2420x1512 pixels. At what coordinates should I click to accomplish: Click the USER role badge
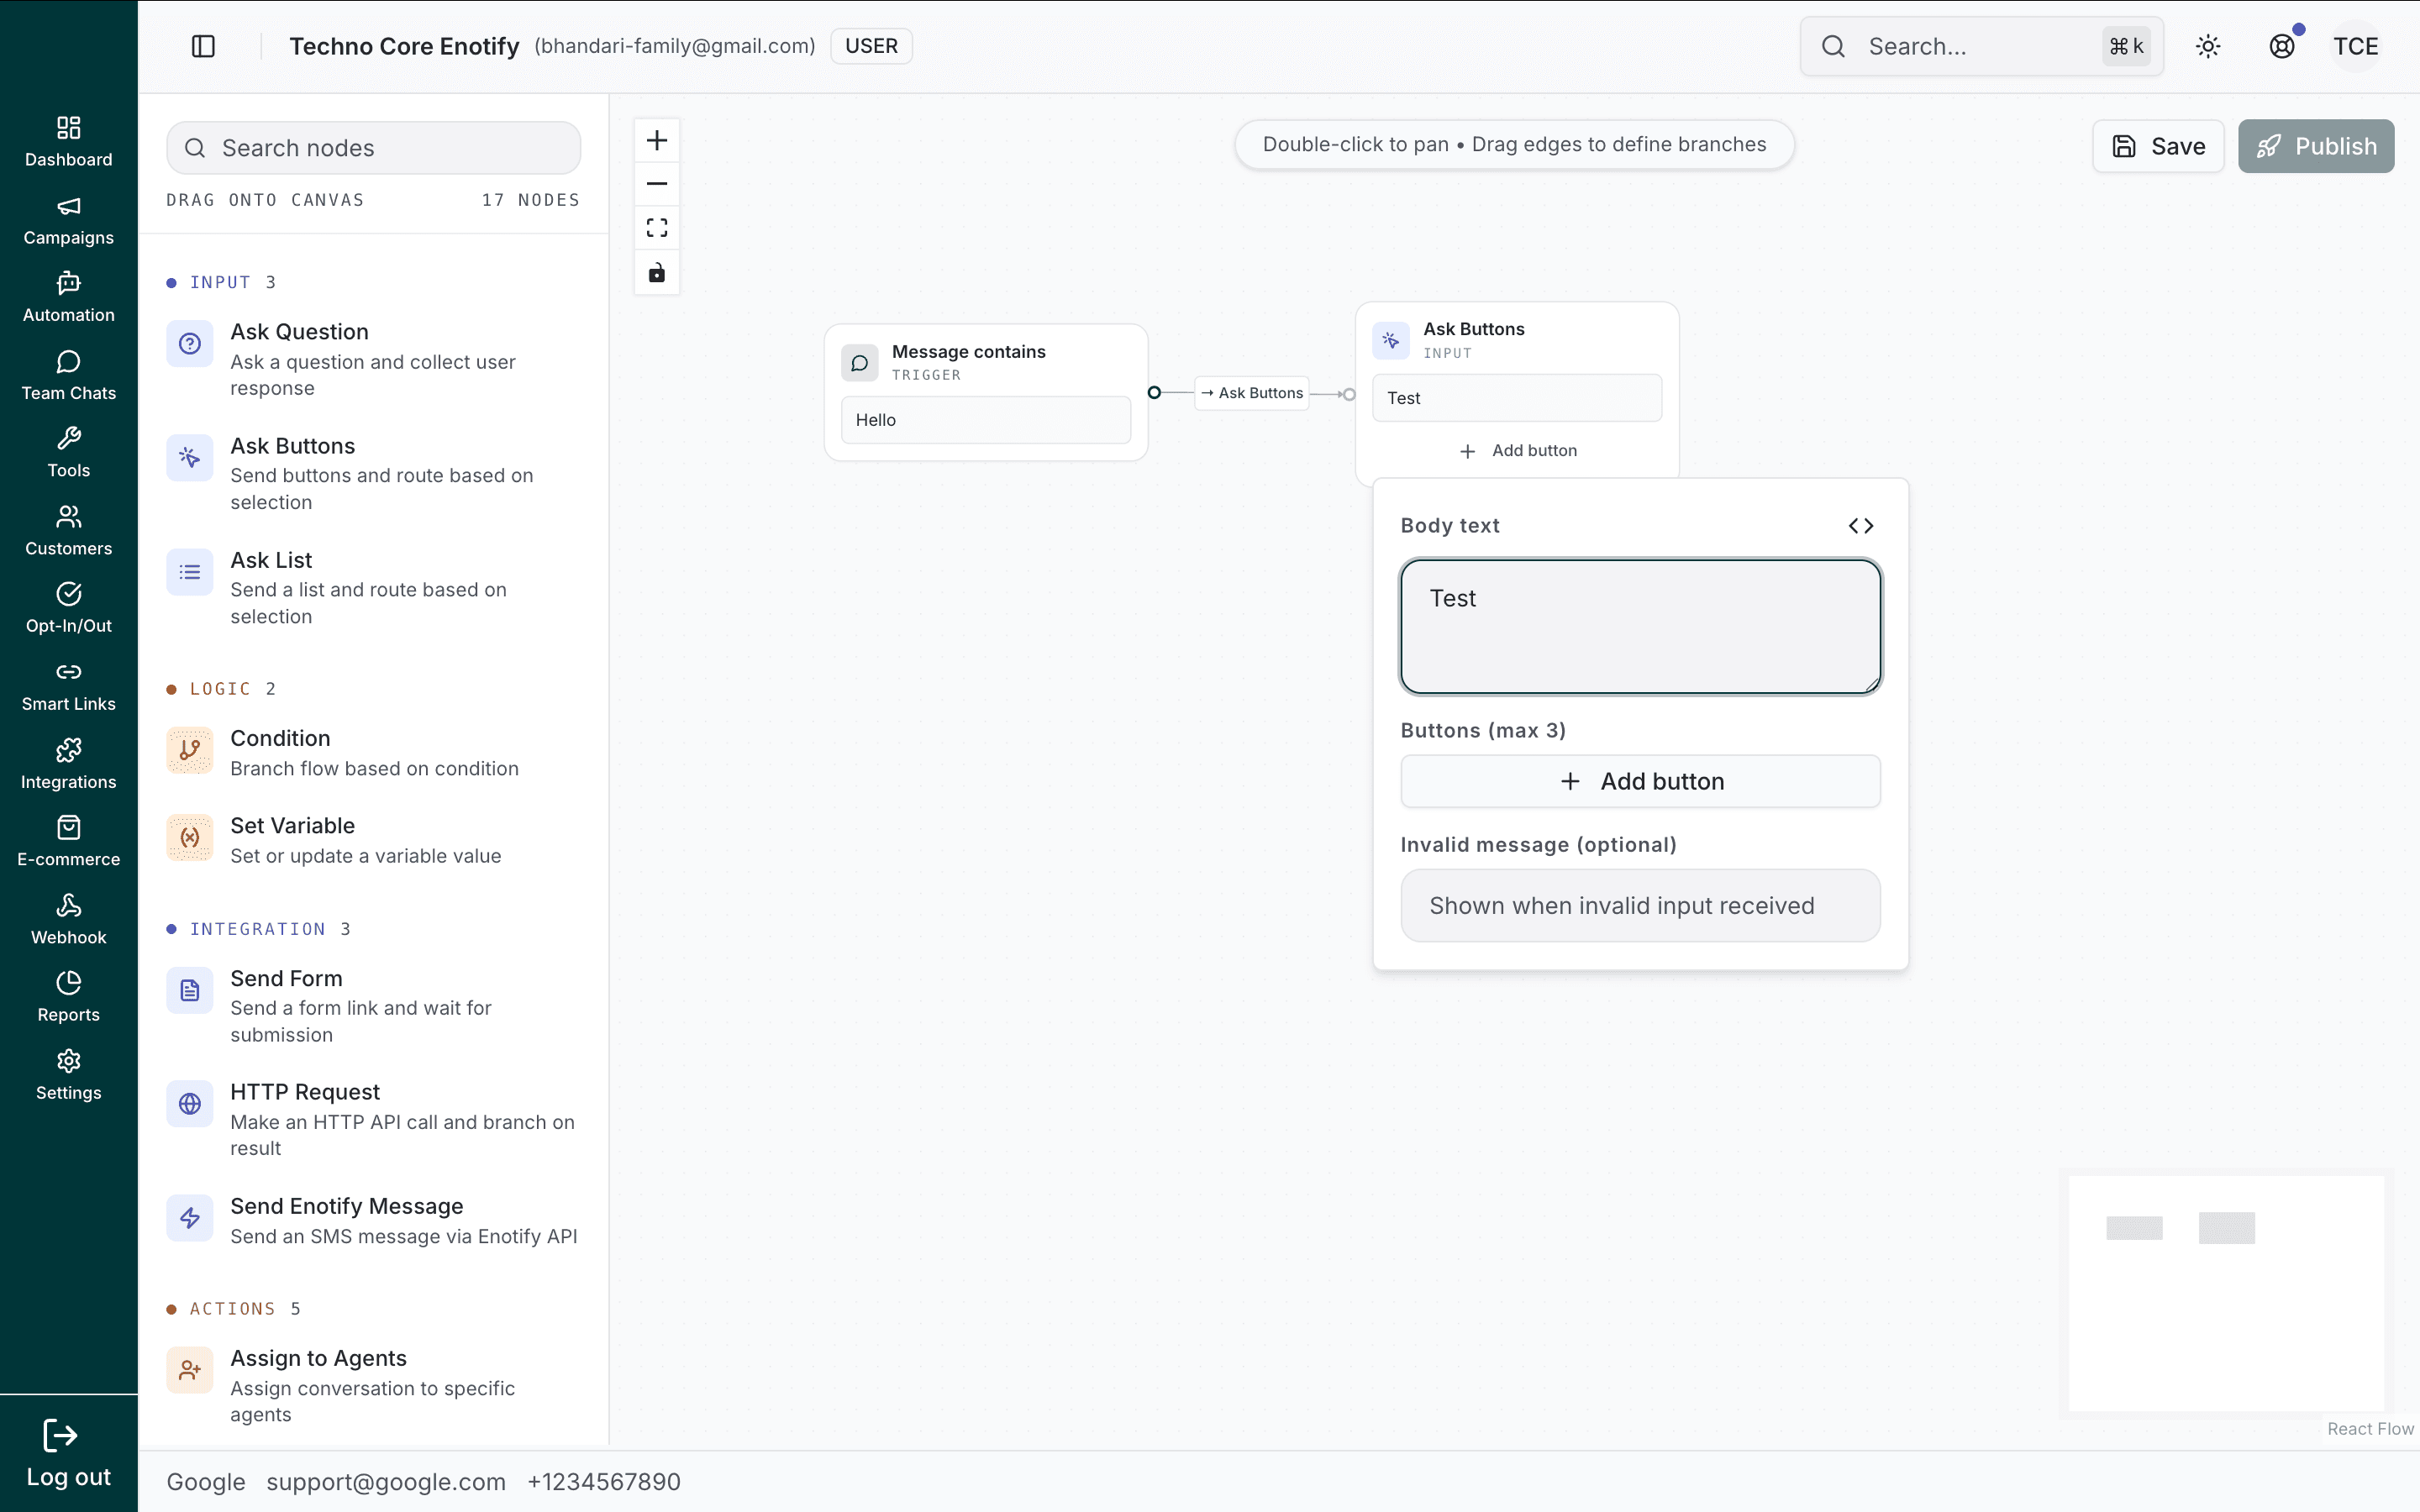[x=871, y=46]
